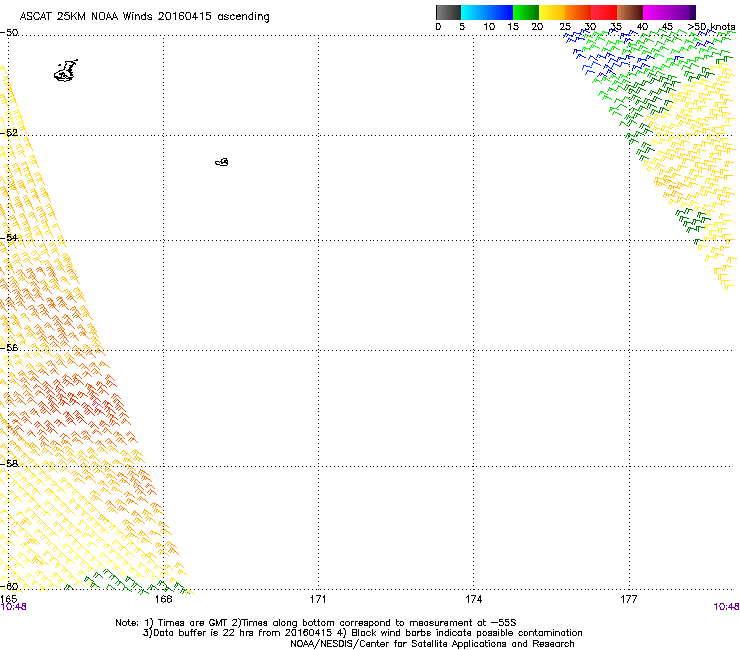Viewport: 740px width, 650px height.
Task: Click the '25' label under the color scale
Action: pos(565,27)
